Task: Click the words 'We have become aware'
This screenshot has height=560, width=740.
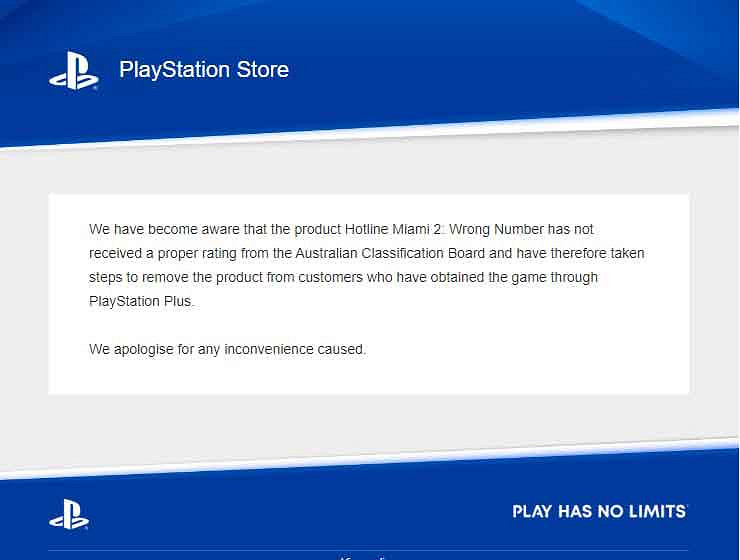Action: point(164,229)
